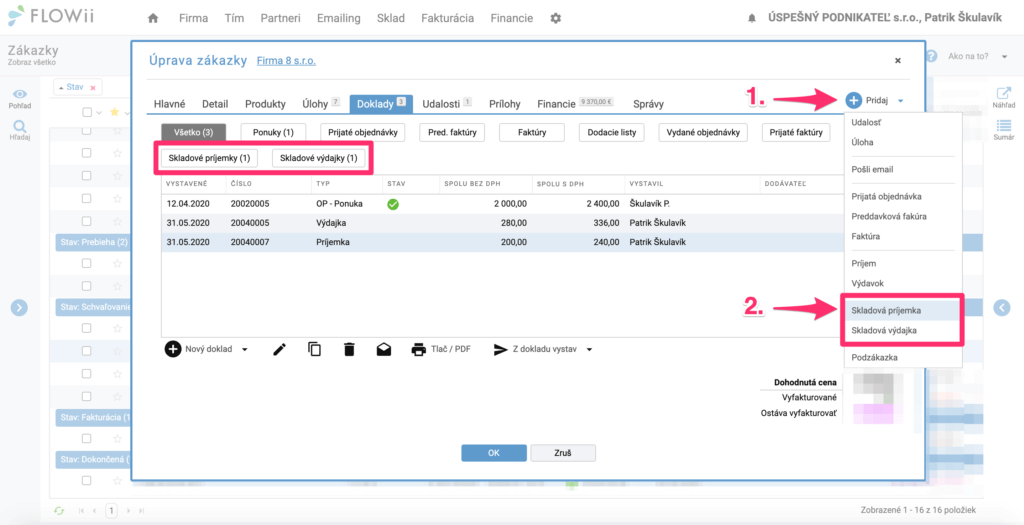Close the Úprava zákazky dialog with X
Image resolution: width=1024 pixels, height=525 pixels.
(898, 60)
